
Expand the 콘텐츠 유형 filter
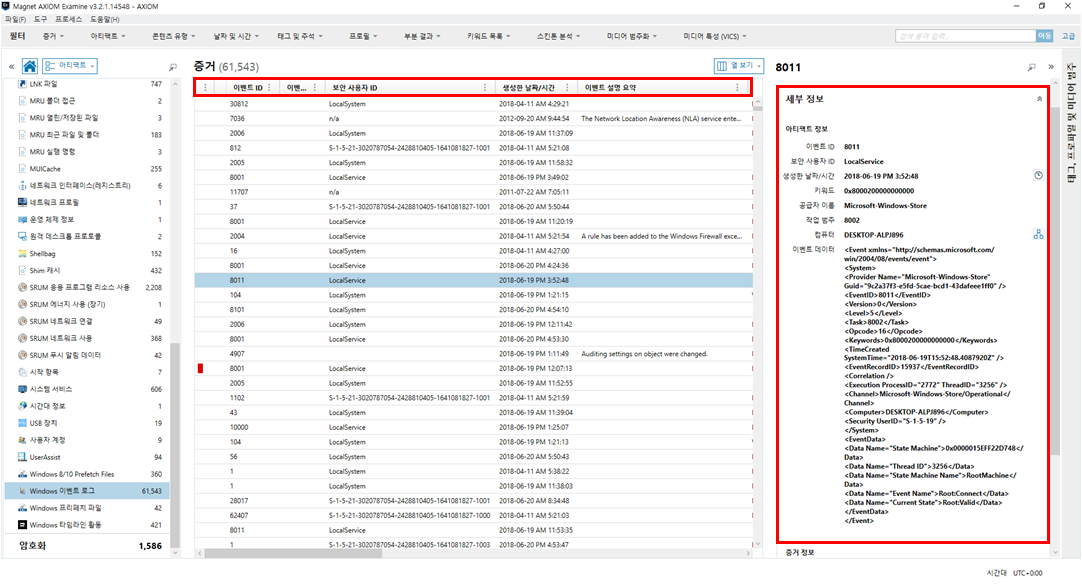173,36
